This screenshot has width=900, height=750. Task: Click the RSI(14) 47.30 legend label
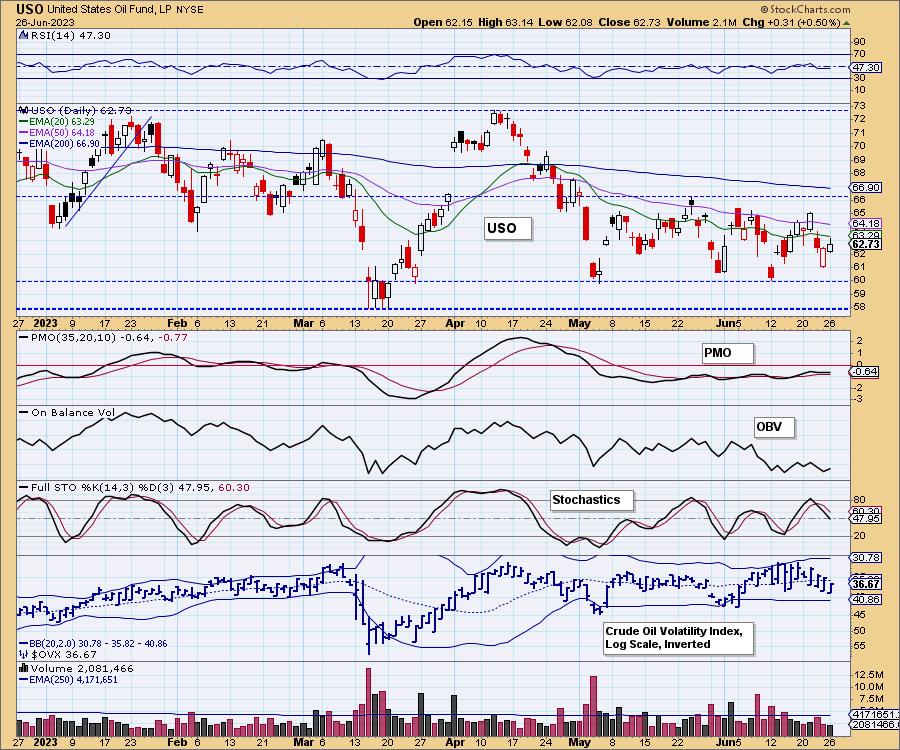[x=69, y=35]
